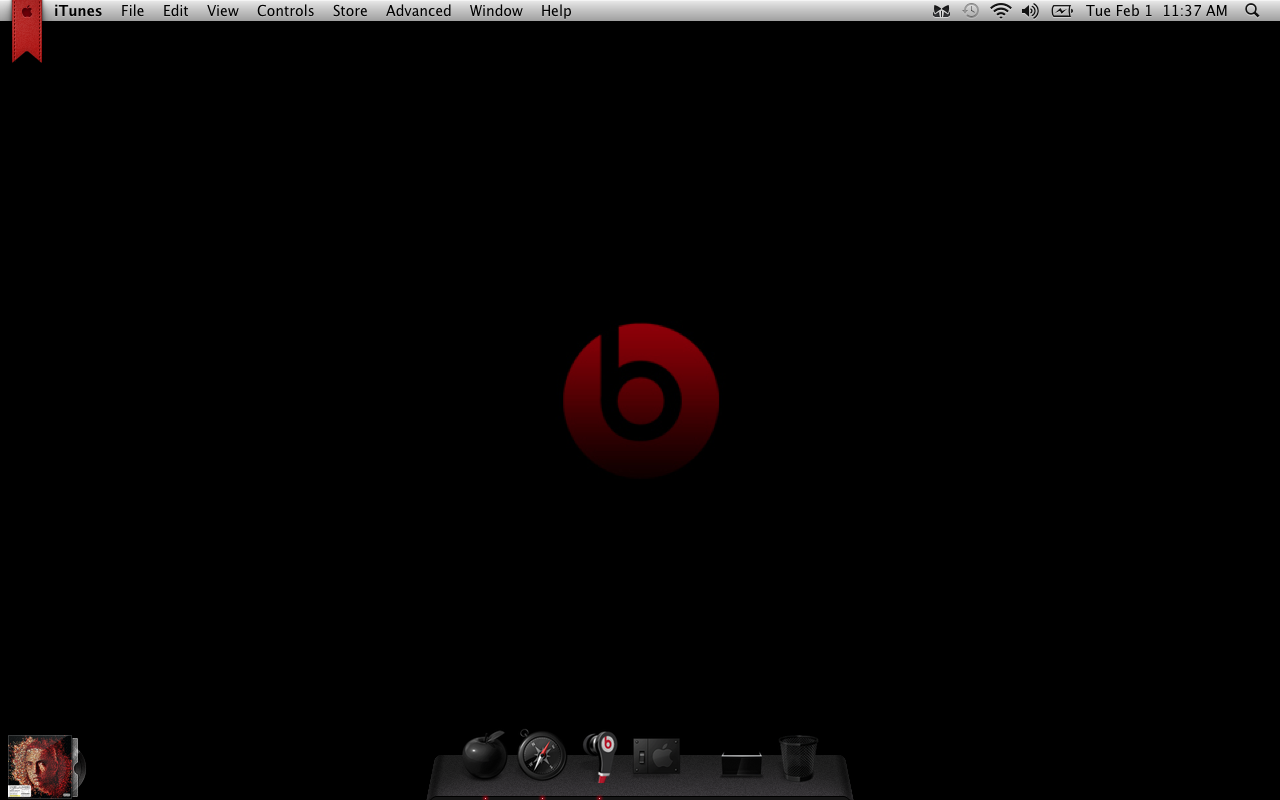Open the Advanced menu
The height and width of the screenshot is (800, 1280).
418,11
